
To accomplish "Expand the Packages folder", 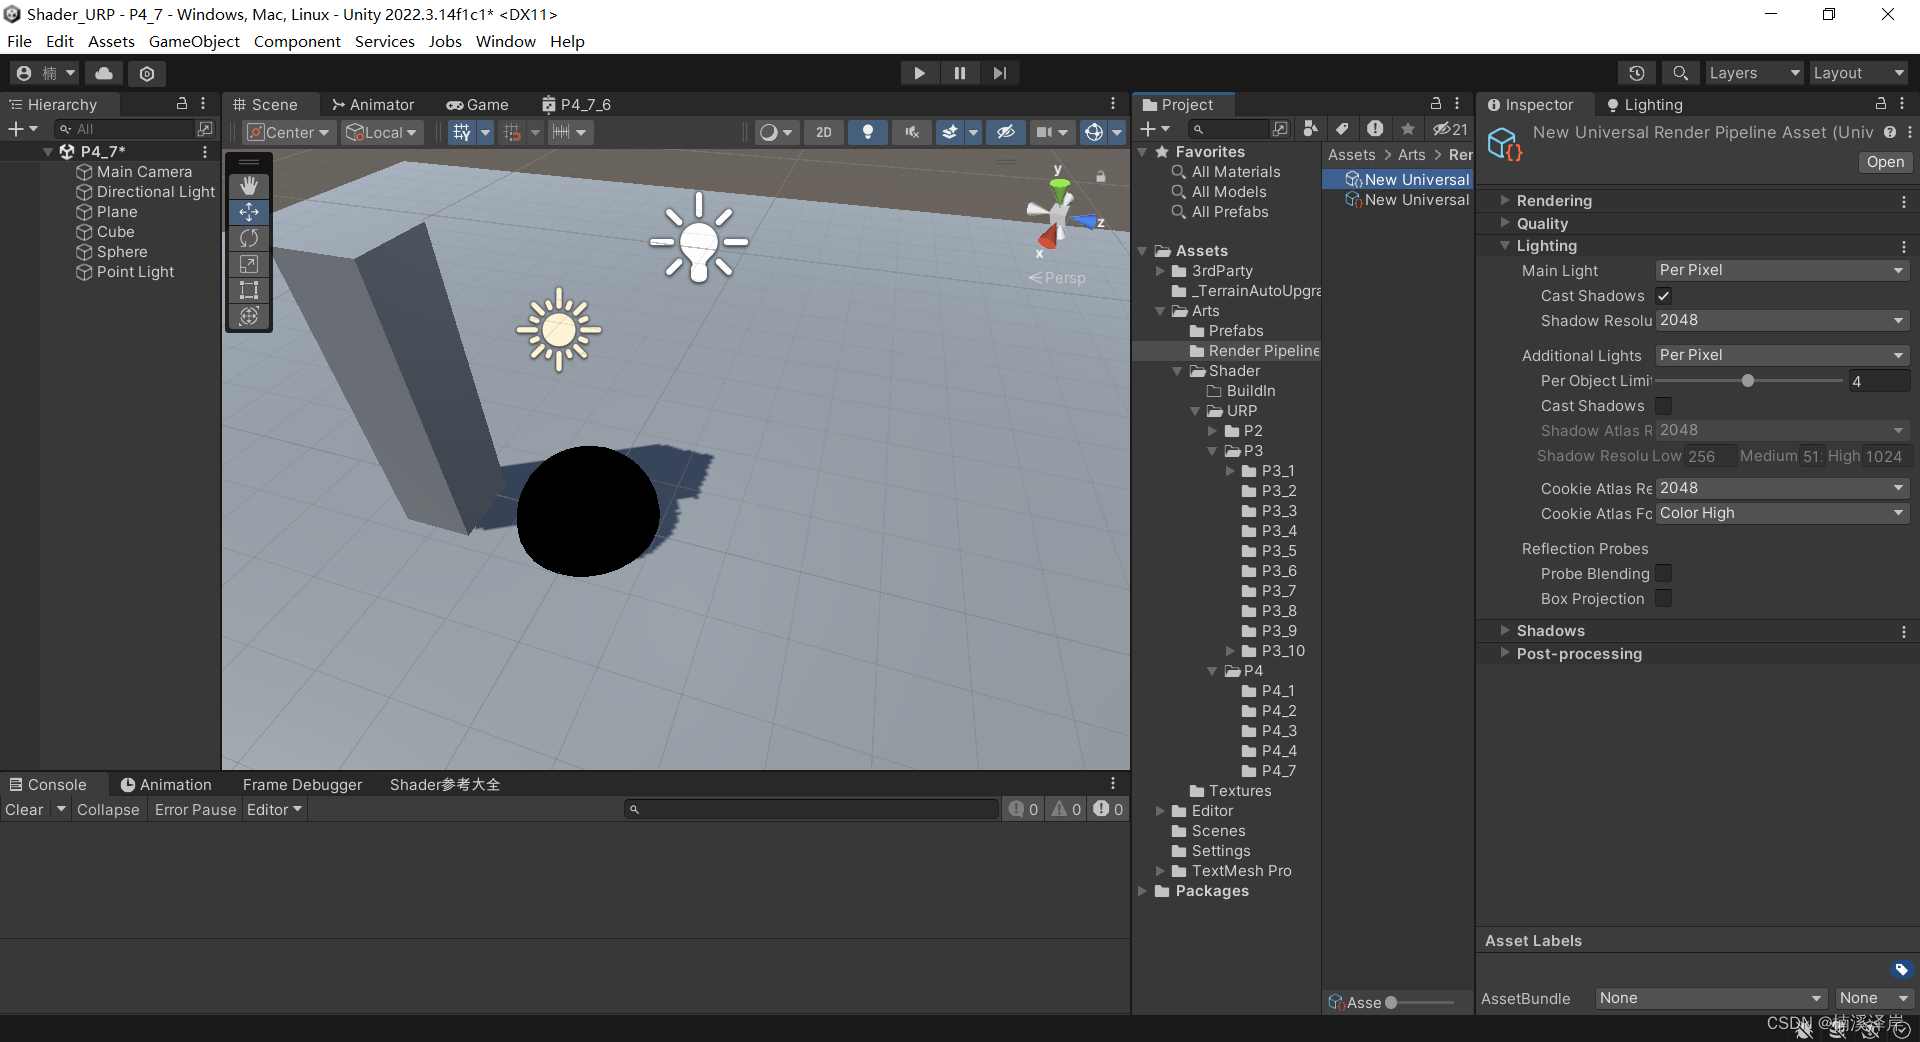I will click(1143, 891).
